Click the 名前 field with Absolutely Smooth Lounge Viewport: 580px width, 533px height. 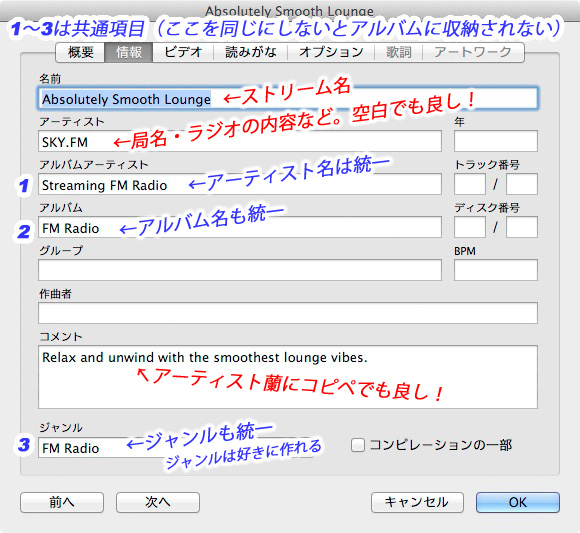288,98
